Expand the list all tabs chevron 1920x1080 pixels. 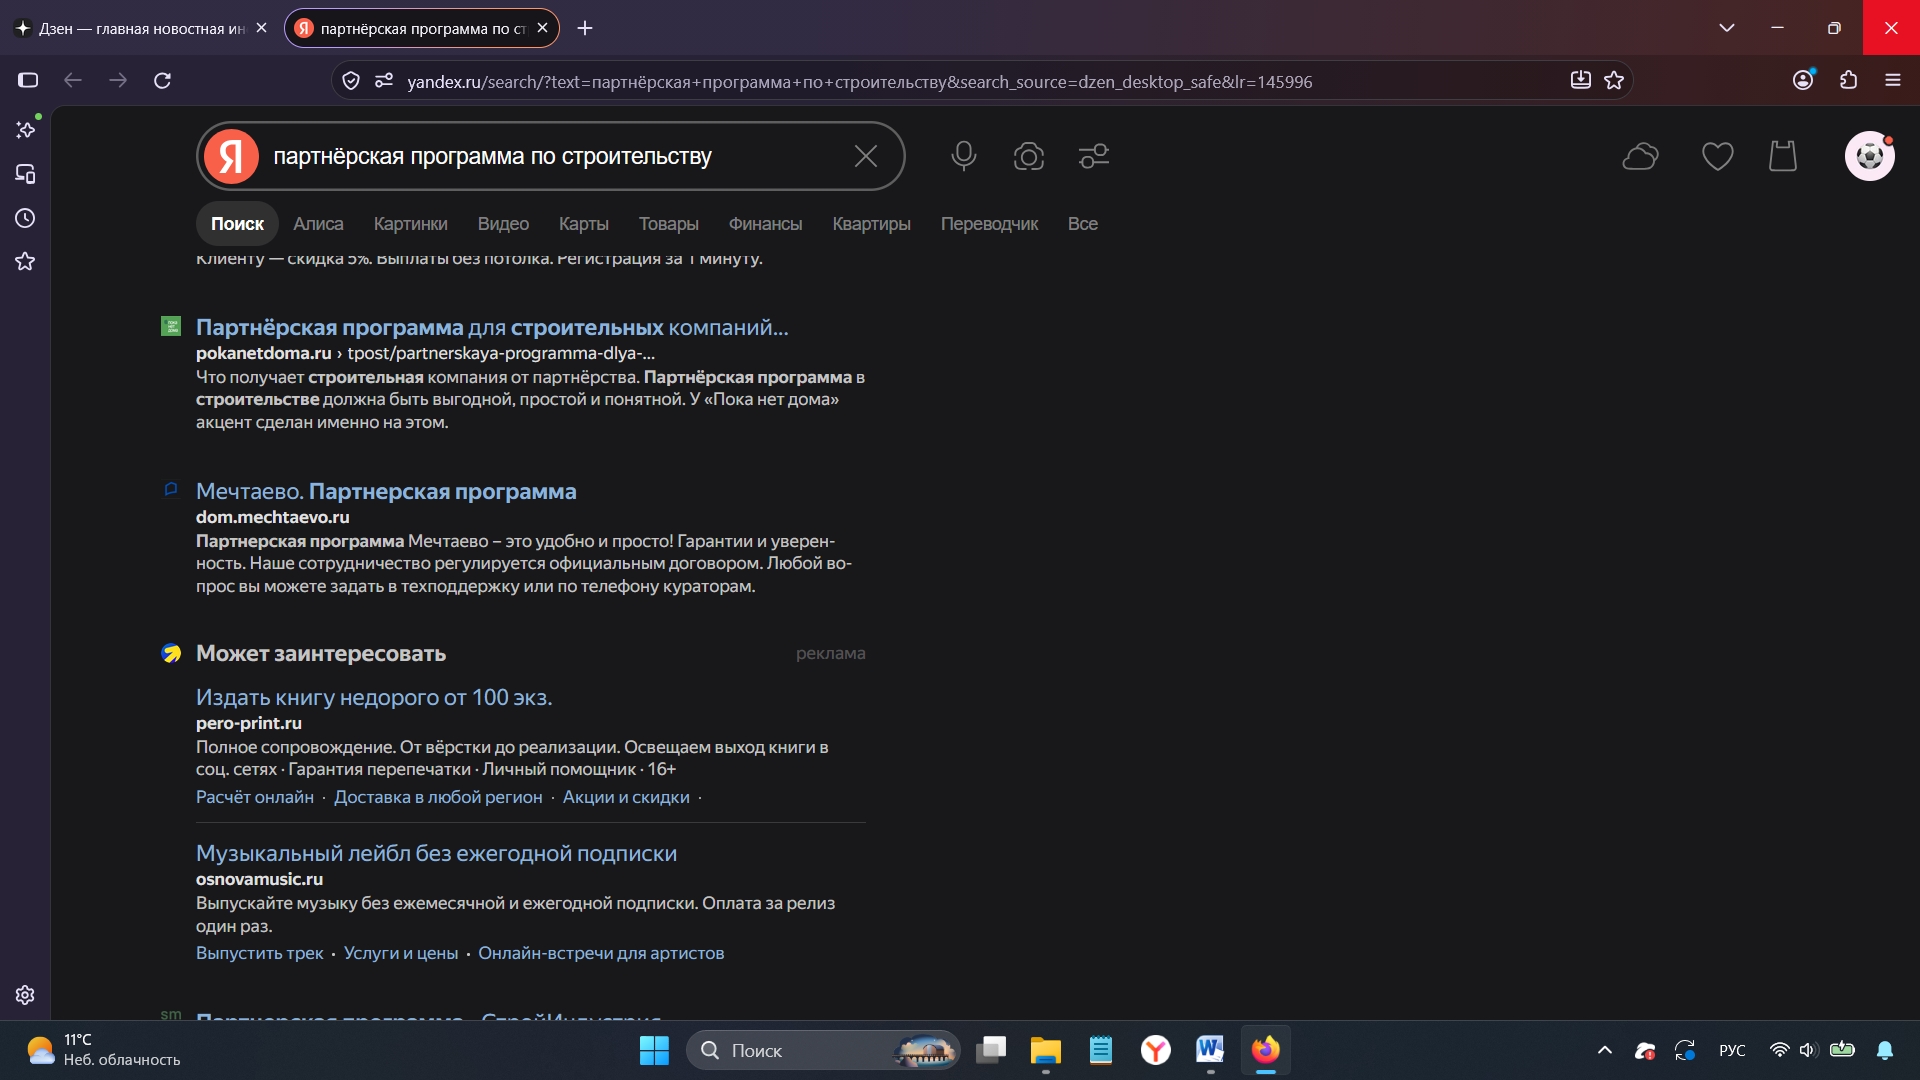pyautogui.click(x=1727, y=28)
